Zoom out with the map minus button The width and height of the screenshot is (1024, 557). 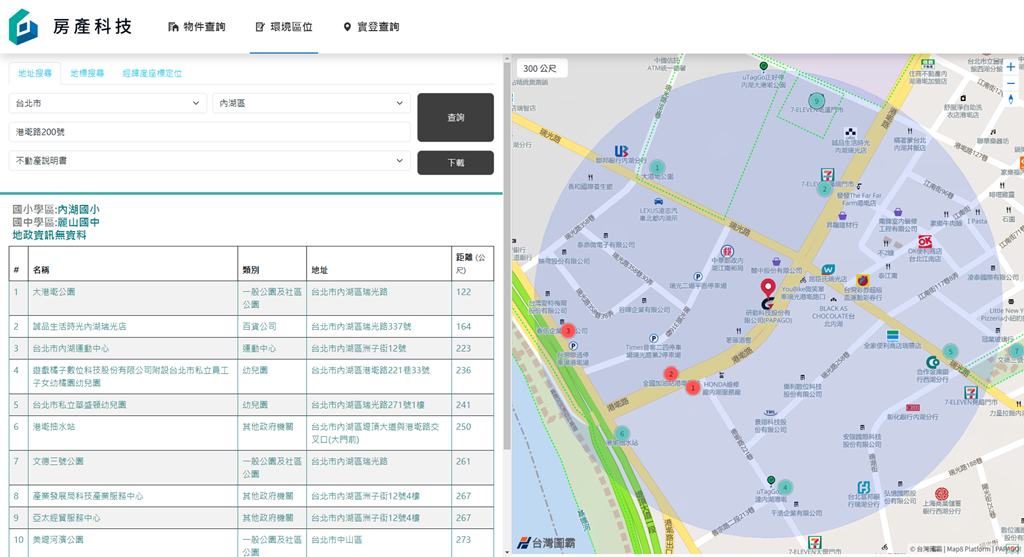coord(1010,84)
